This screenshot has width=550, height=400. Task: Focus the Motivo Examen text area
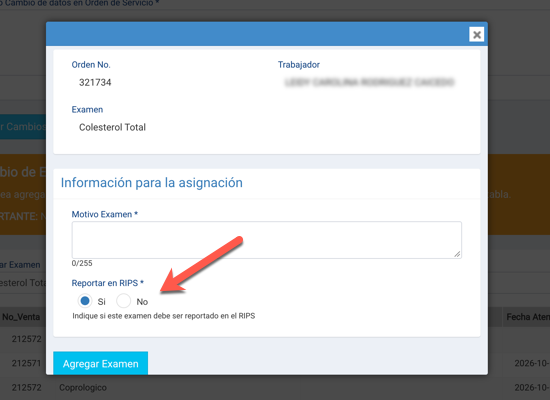(x=267, y=240)
